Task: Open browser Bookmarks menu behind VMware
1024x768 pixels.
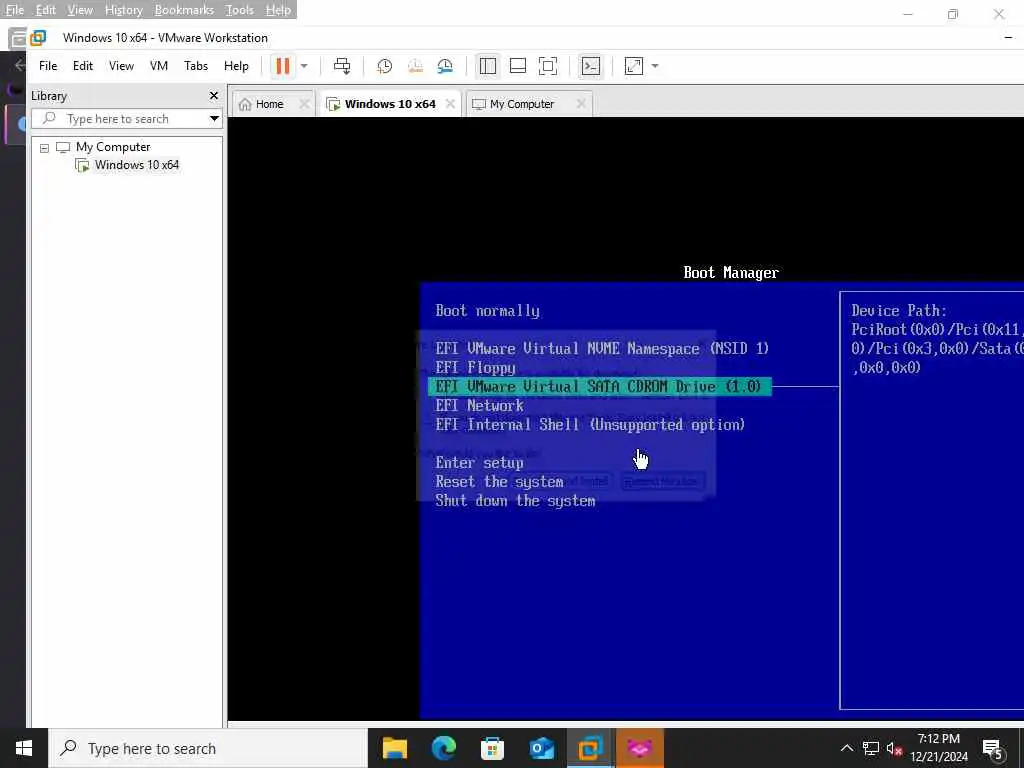Action: point(184,10)
